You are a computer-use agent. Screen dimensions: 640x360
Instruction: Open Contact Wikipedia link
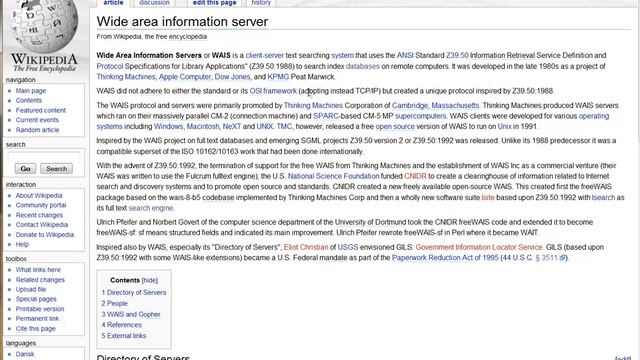point(42,225)
